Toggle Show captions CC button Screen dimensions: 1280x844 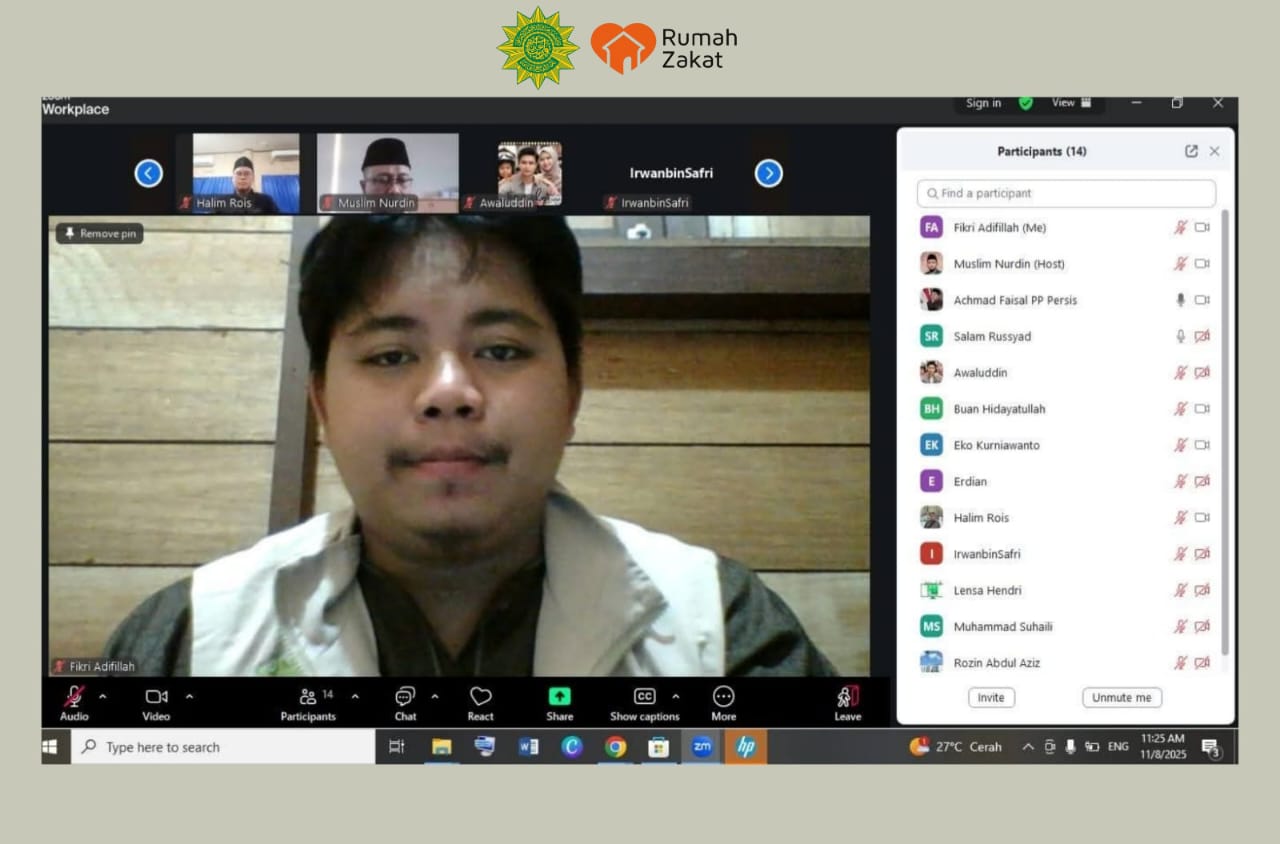[x=644, y=697]
